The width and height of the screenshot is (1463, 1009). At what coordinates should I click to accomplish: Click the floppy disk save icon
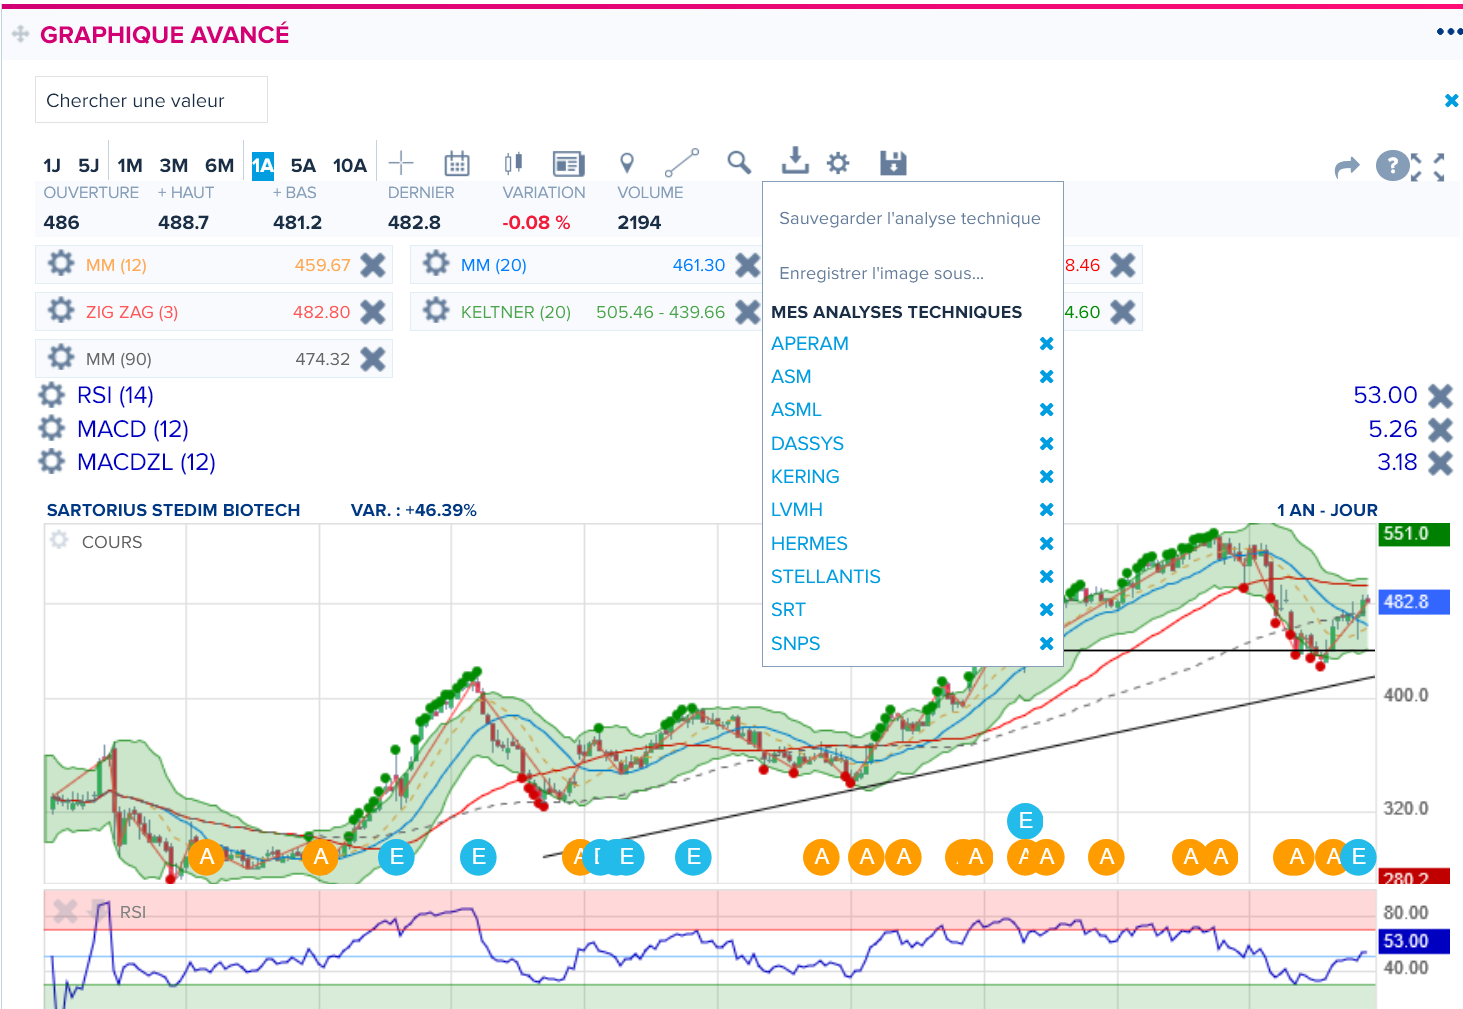click(893, 163)
